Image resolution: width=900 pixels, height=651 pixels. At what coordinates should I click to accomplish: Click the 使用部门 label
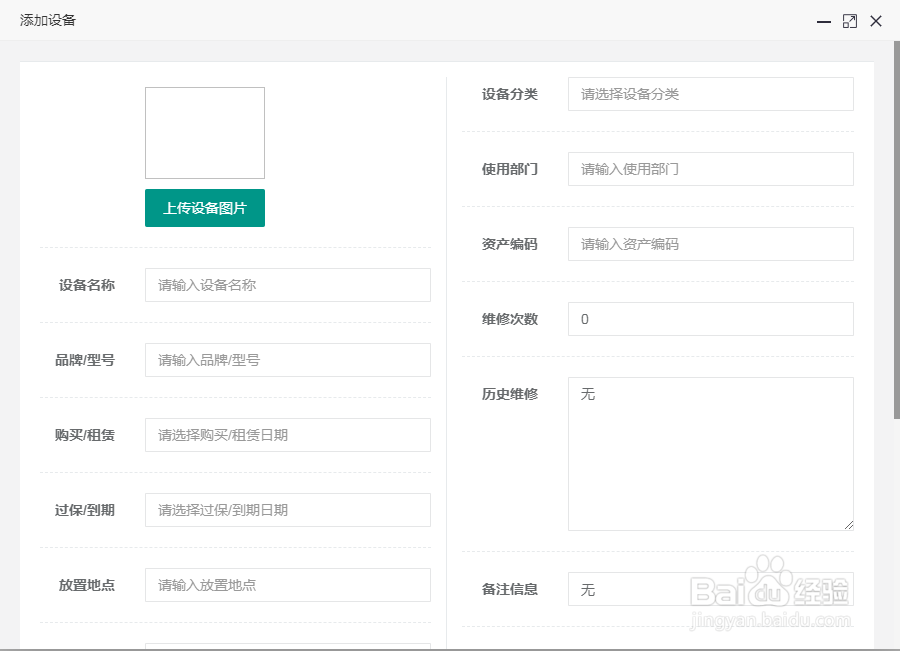(510, 169)
